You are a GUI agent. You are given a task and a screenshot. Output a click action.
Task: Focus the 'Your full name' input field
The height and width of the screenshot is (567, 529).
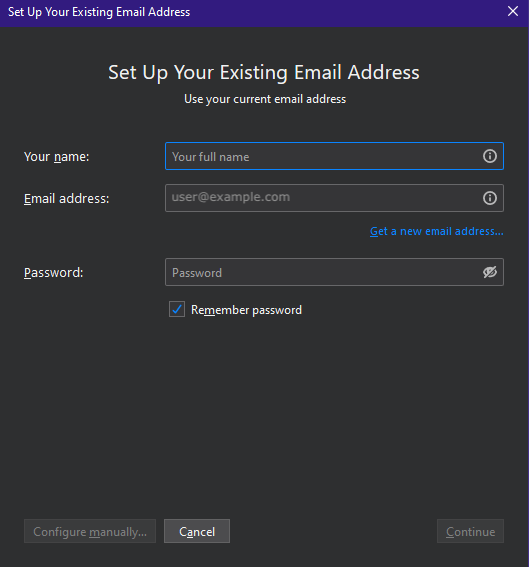334,156
